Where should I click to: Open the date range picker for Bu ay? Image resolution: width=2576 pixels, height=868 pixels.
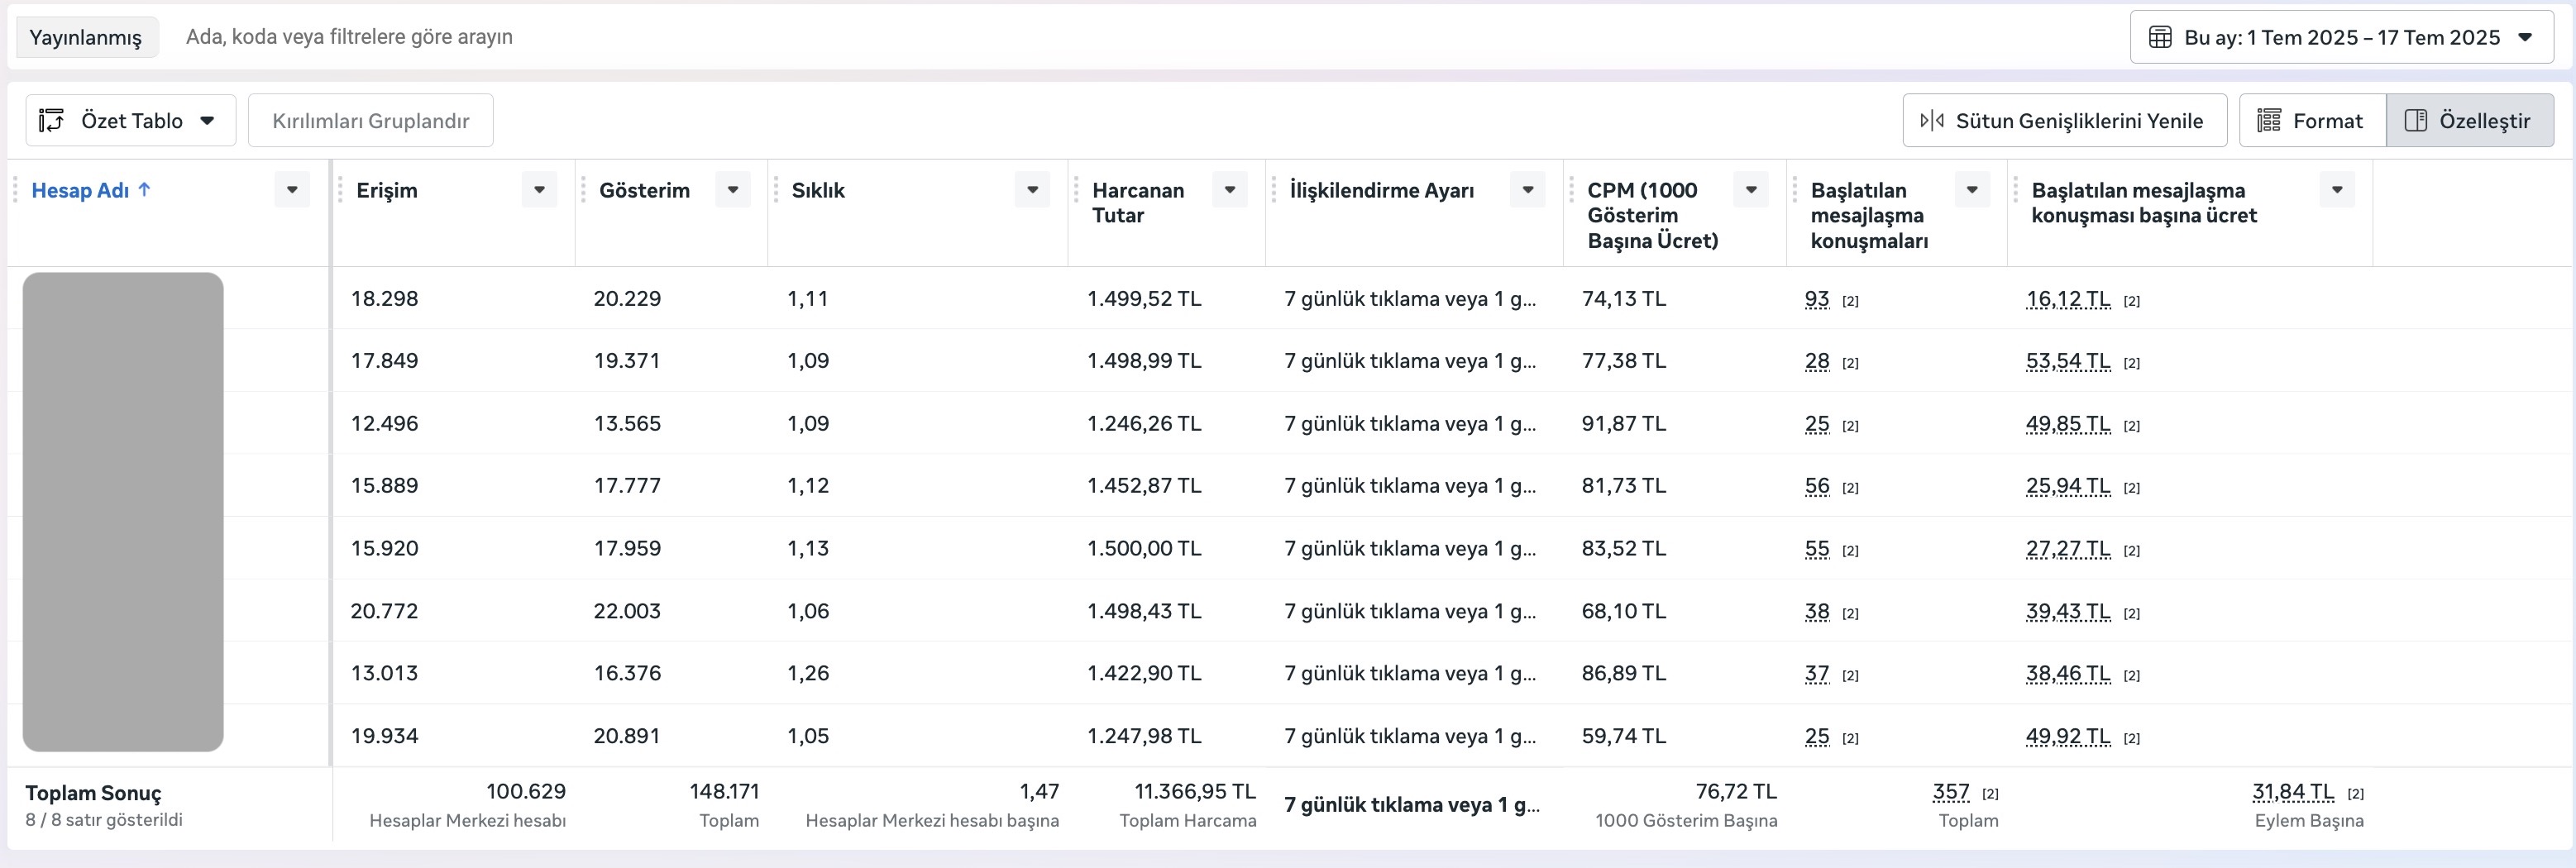(x=2341, y=38)
